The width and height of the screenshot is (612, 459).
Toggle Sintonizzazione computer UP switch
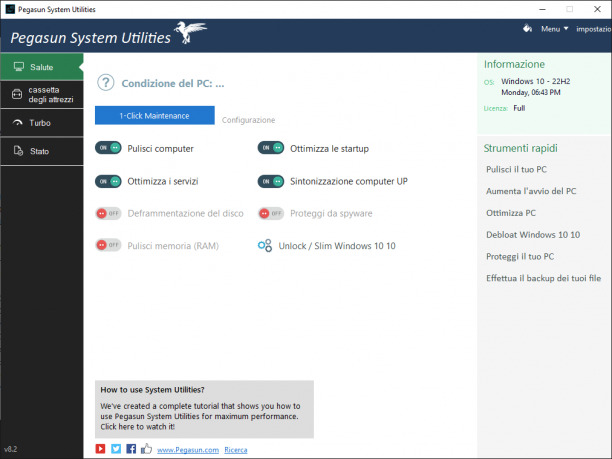(x=271, y=181)
